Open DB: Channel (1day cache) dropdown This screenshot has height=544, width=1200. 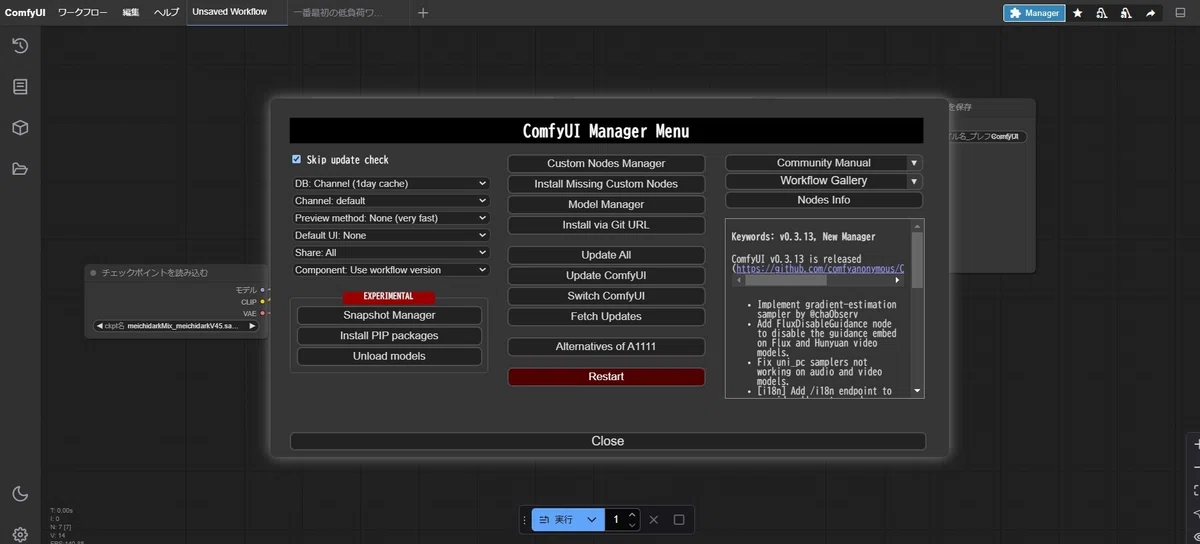click(x=390, y=183)
